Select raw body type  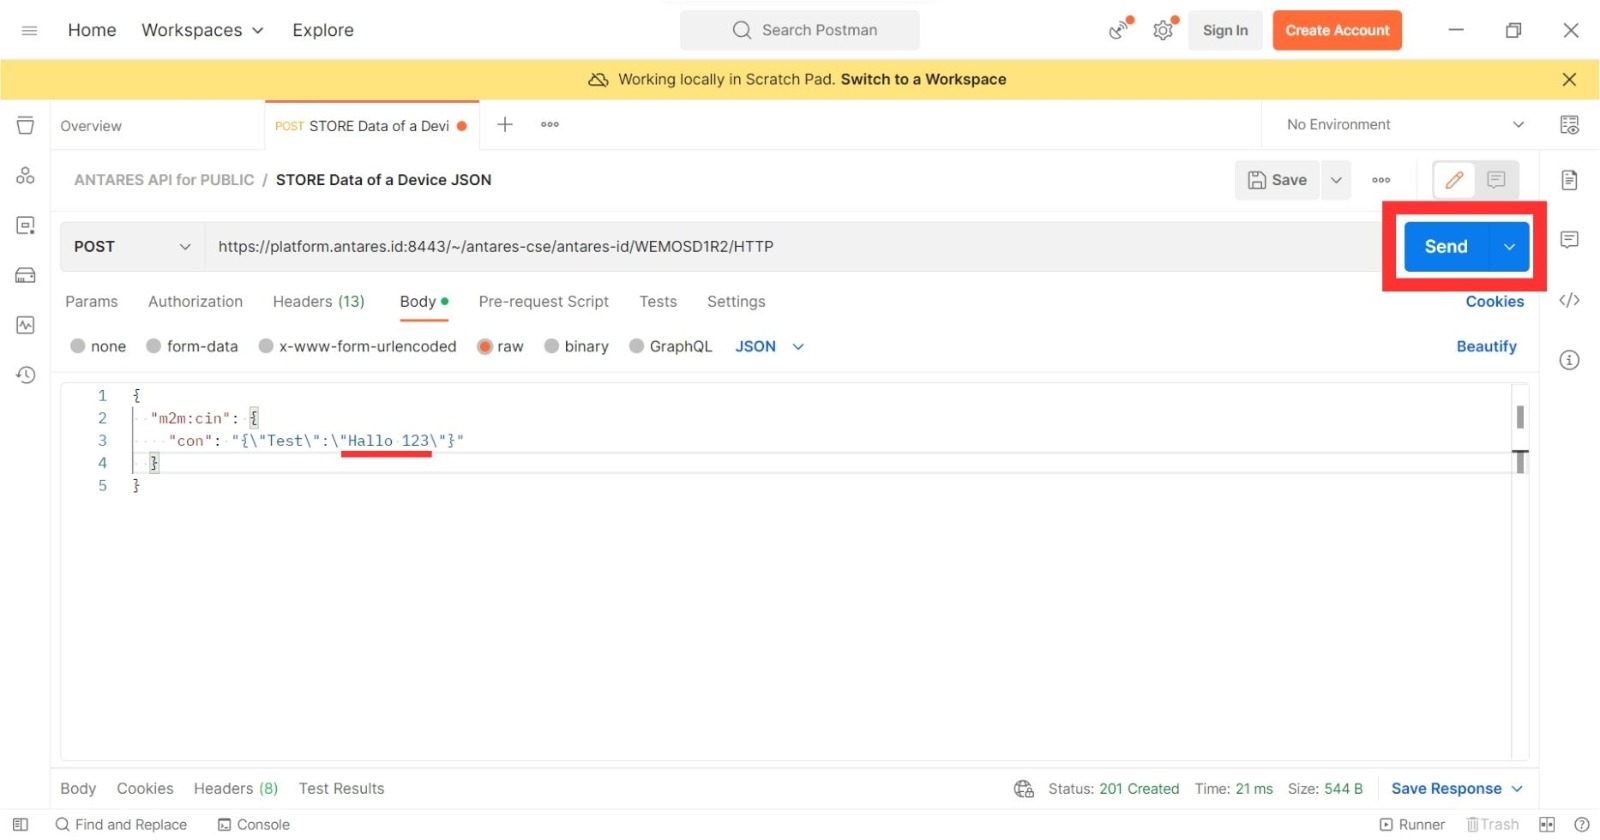tap(500, 346)
